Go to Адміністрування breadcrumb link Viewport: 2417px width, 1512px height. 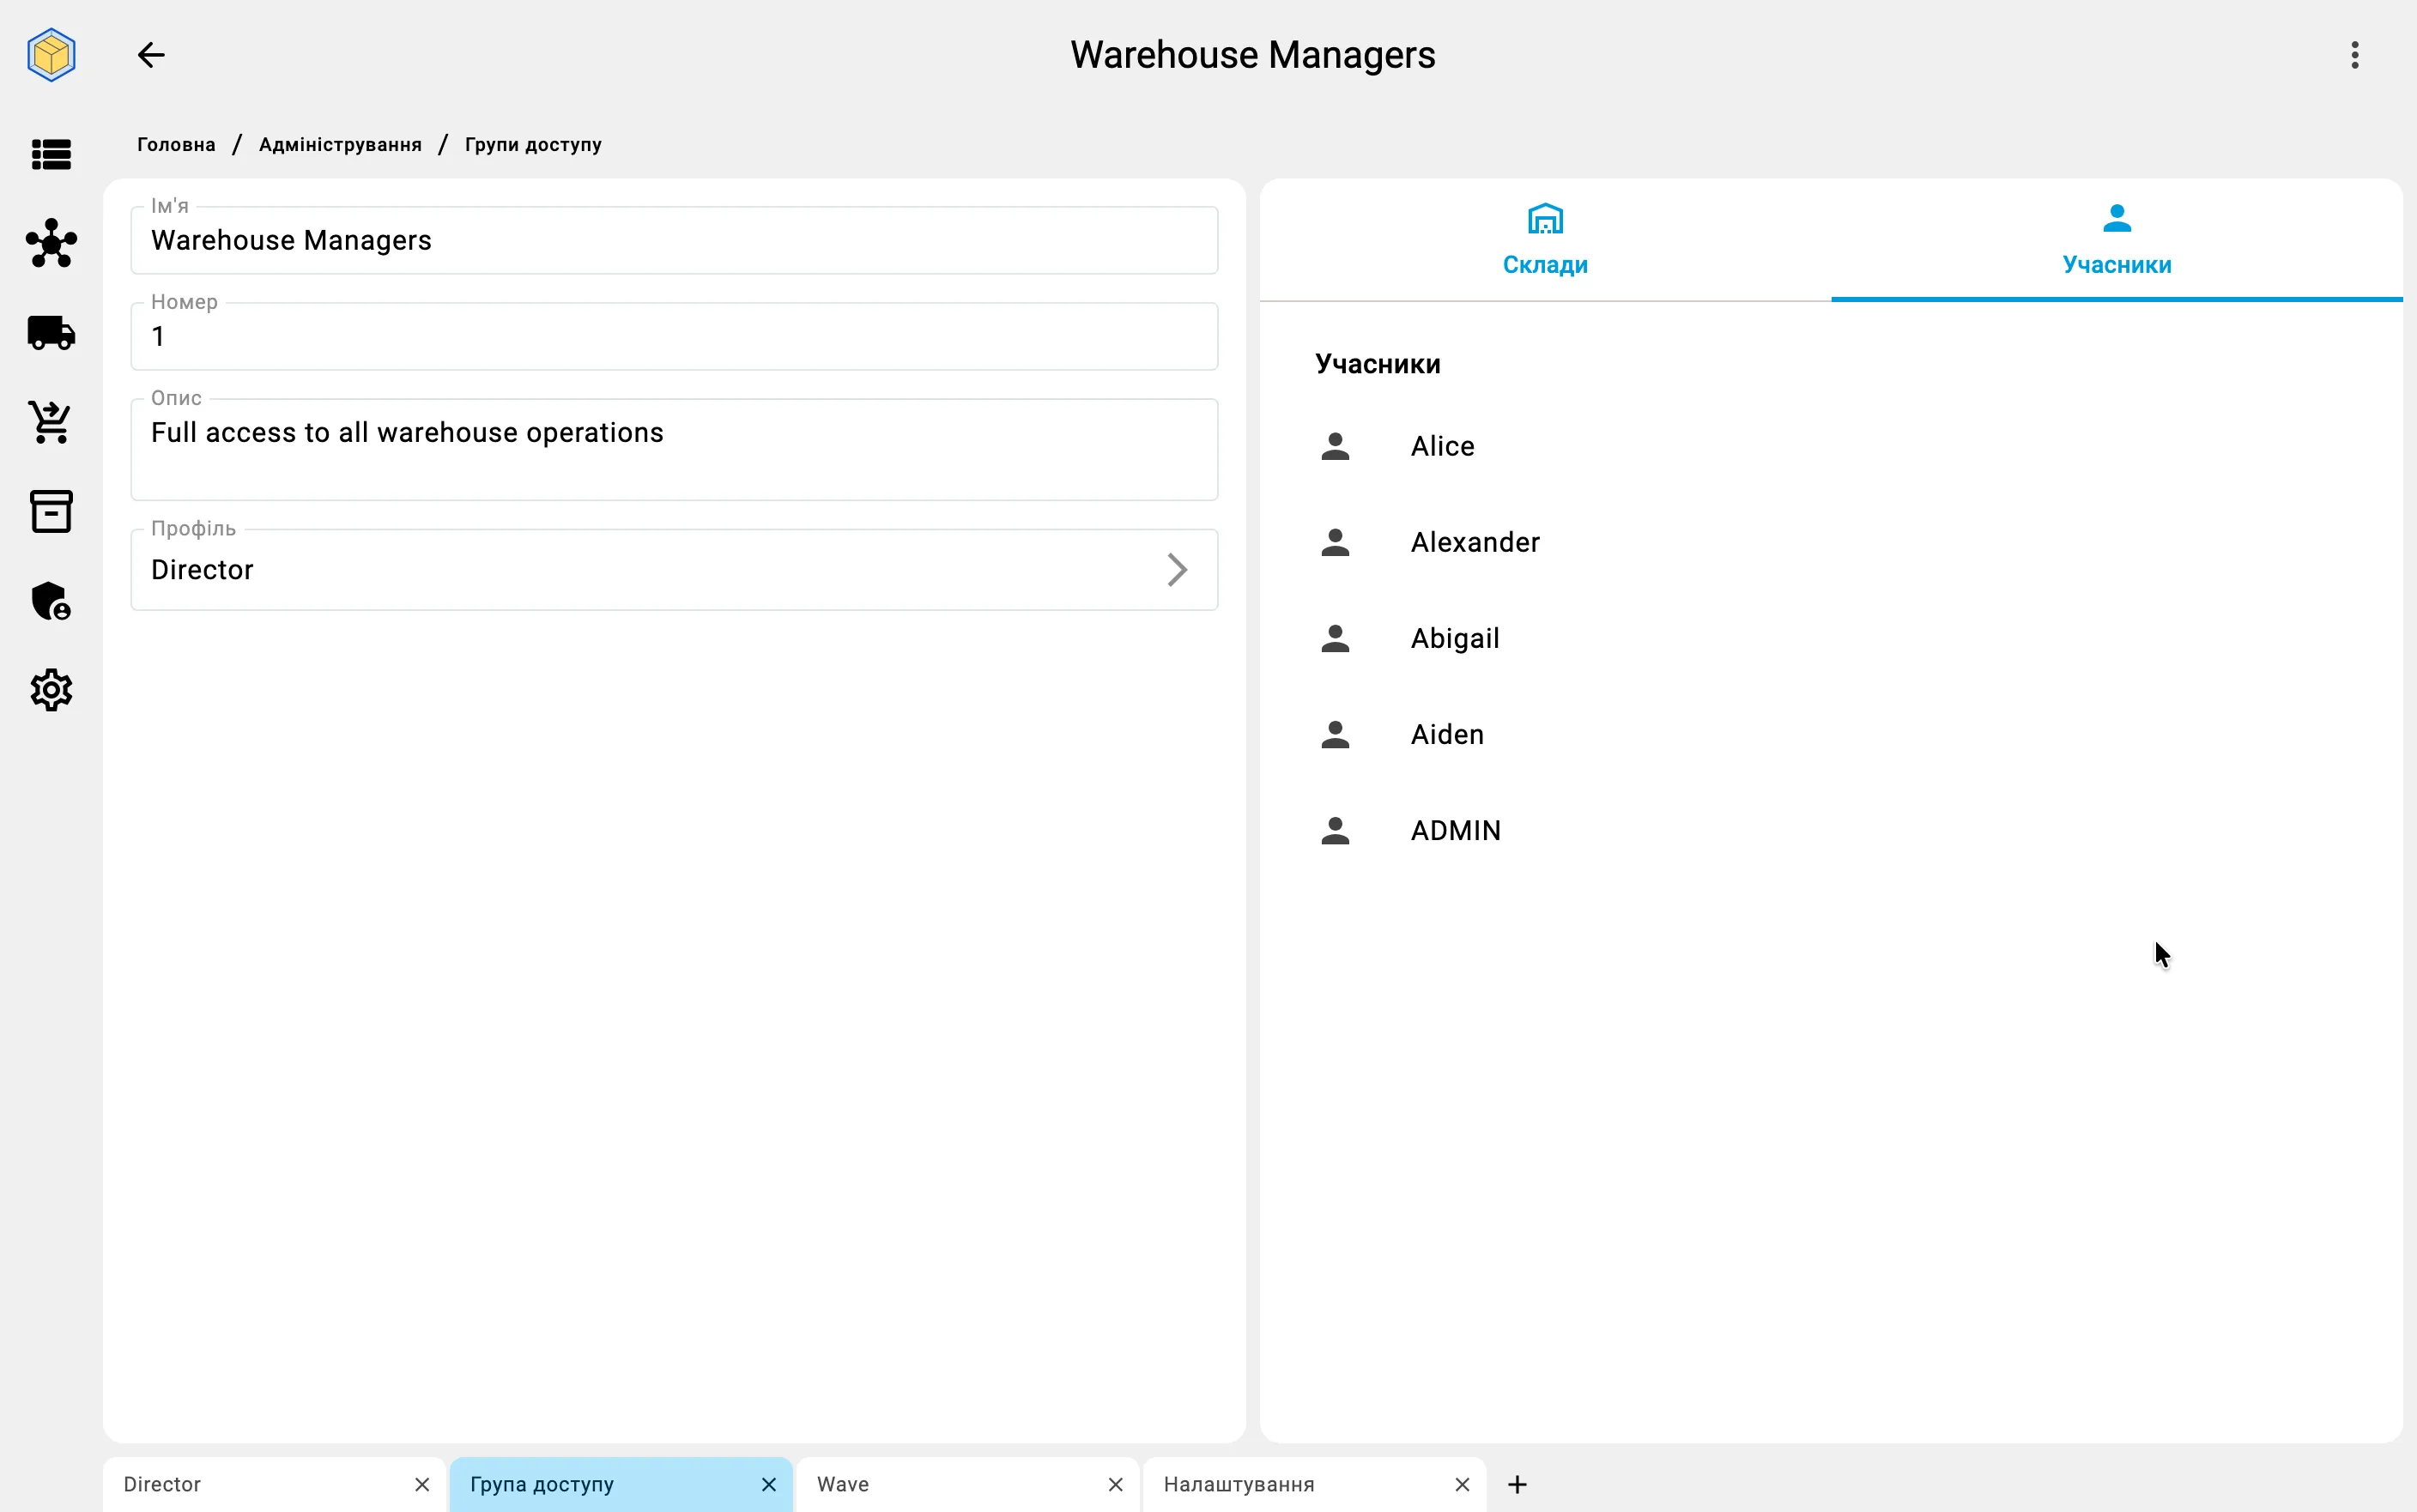click(340, 145)
